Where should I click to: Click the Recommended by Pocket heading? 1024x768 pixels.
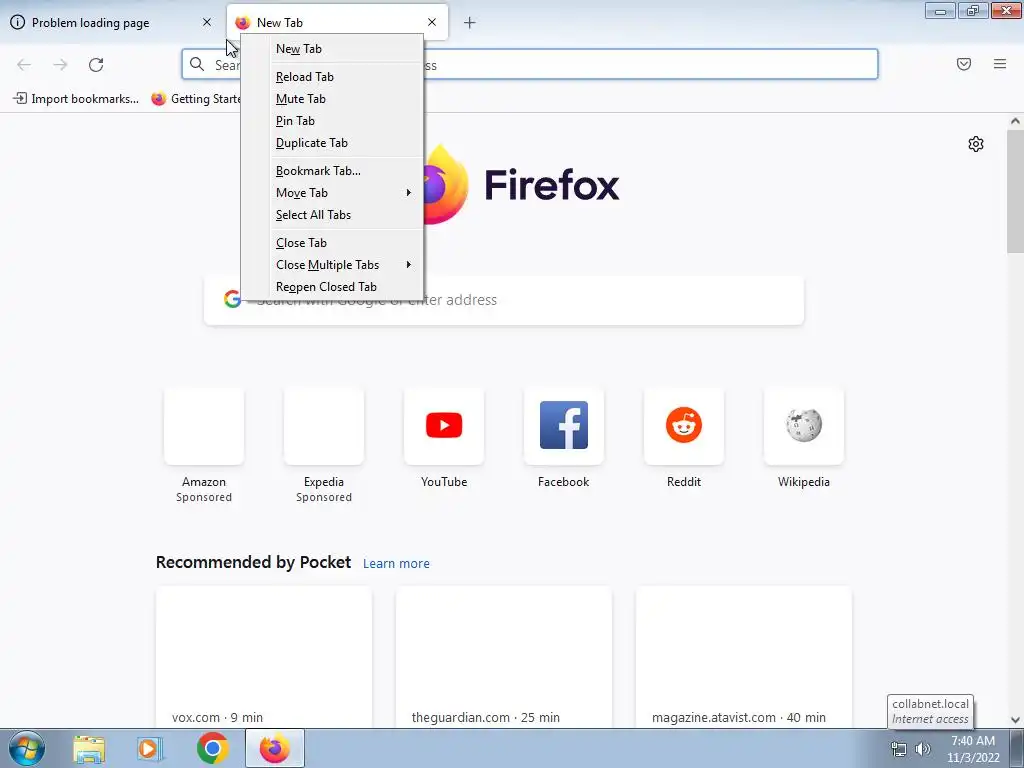click(253, 562)
